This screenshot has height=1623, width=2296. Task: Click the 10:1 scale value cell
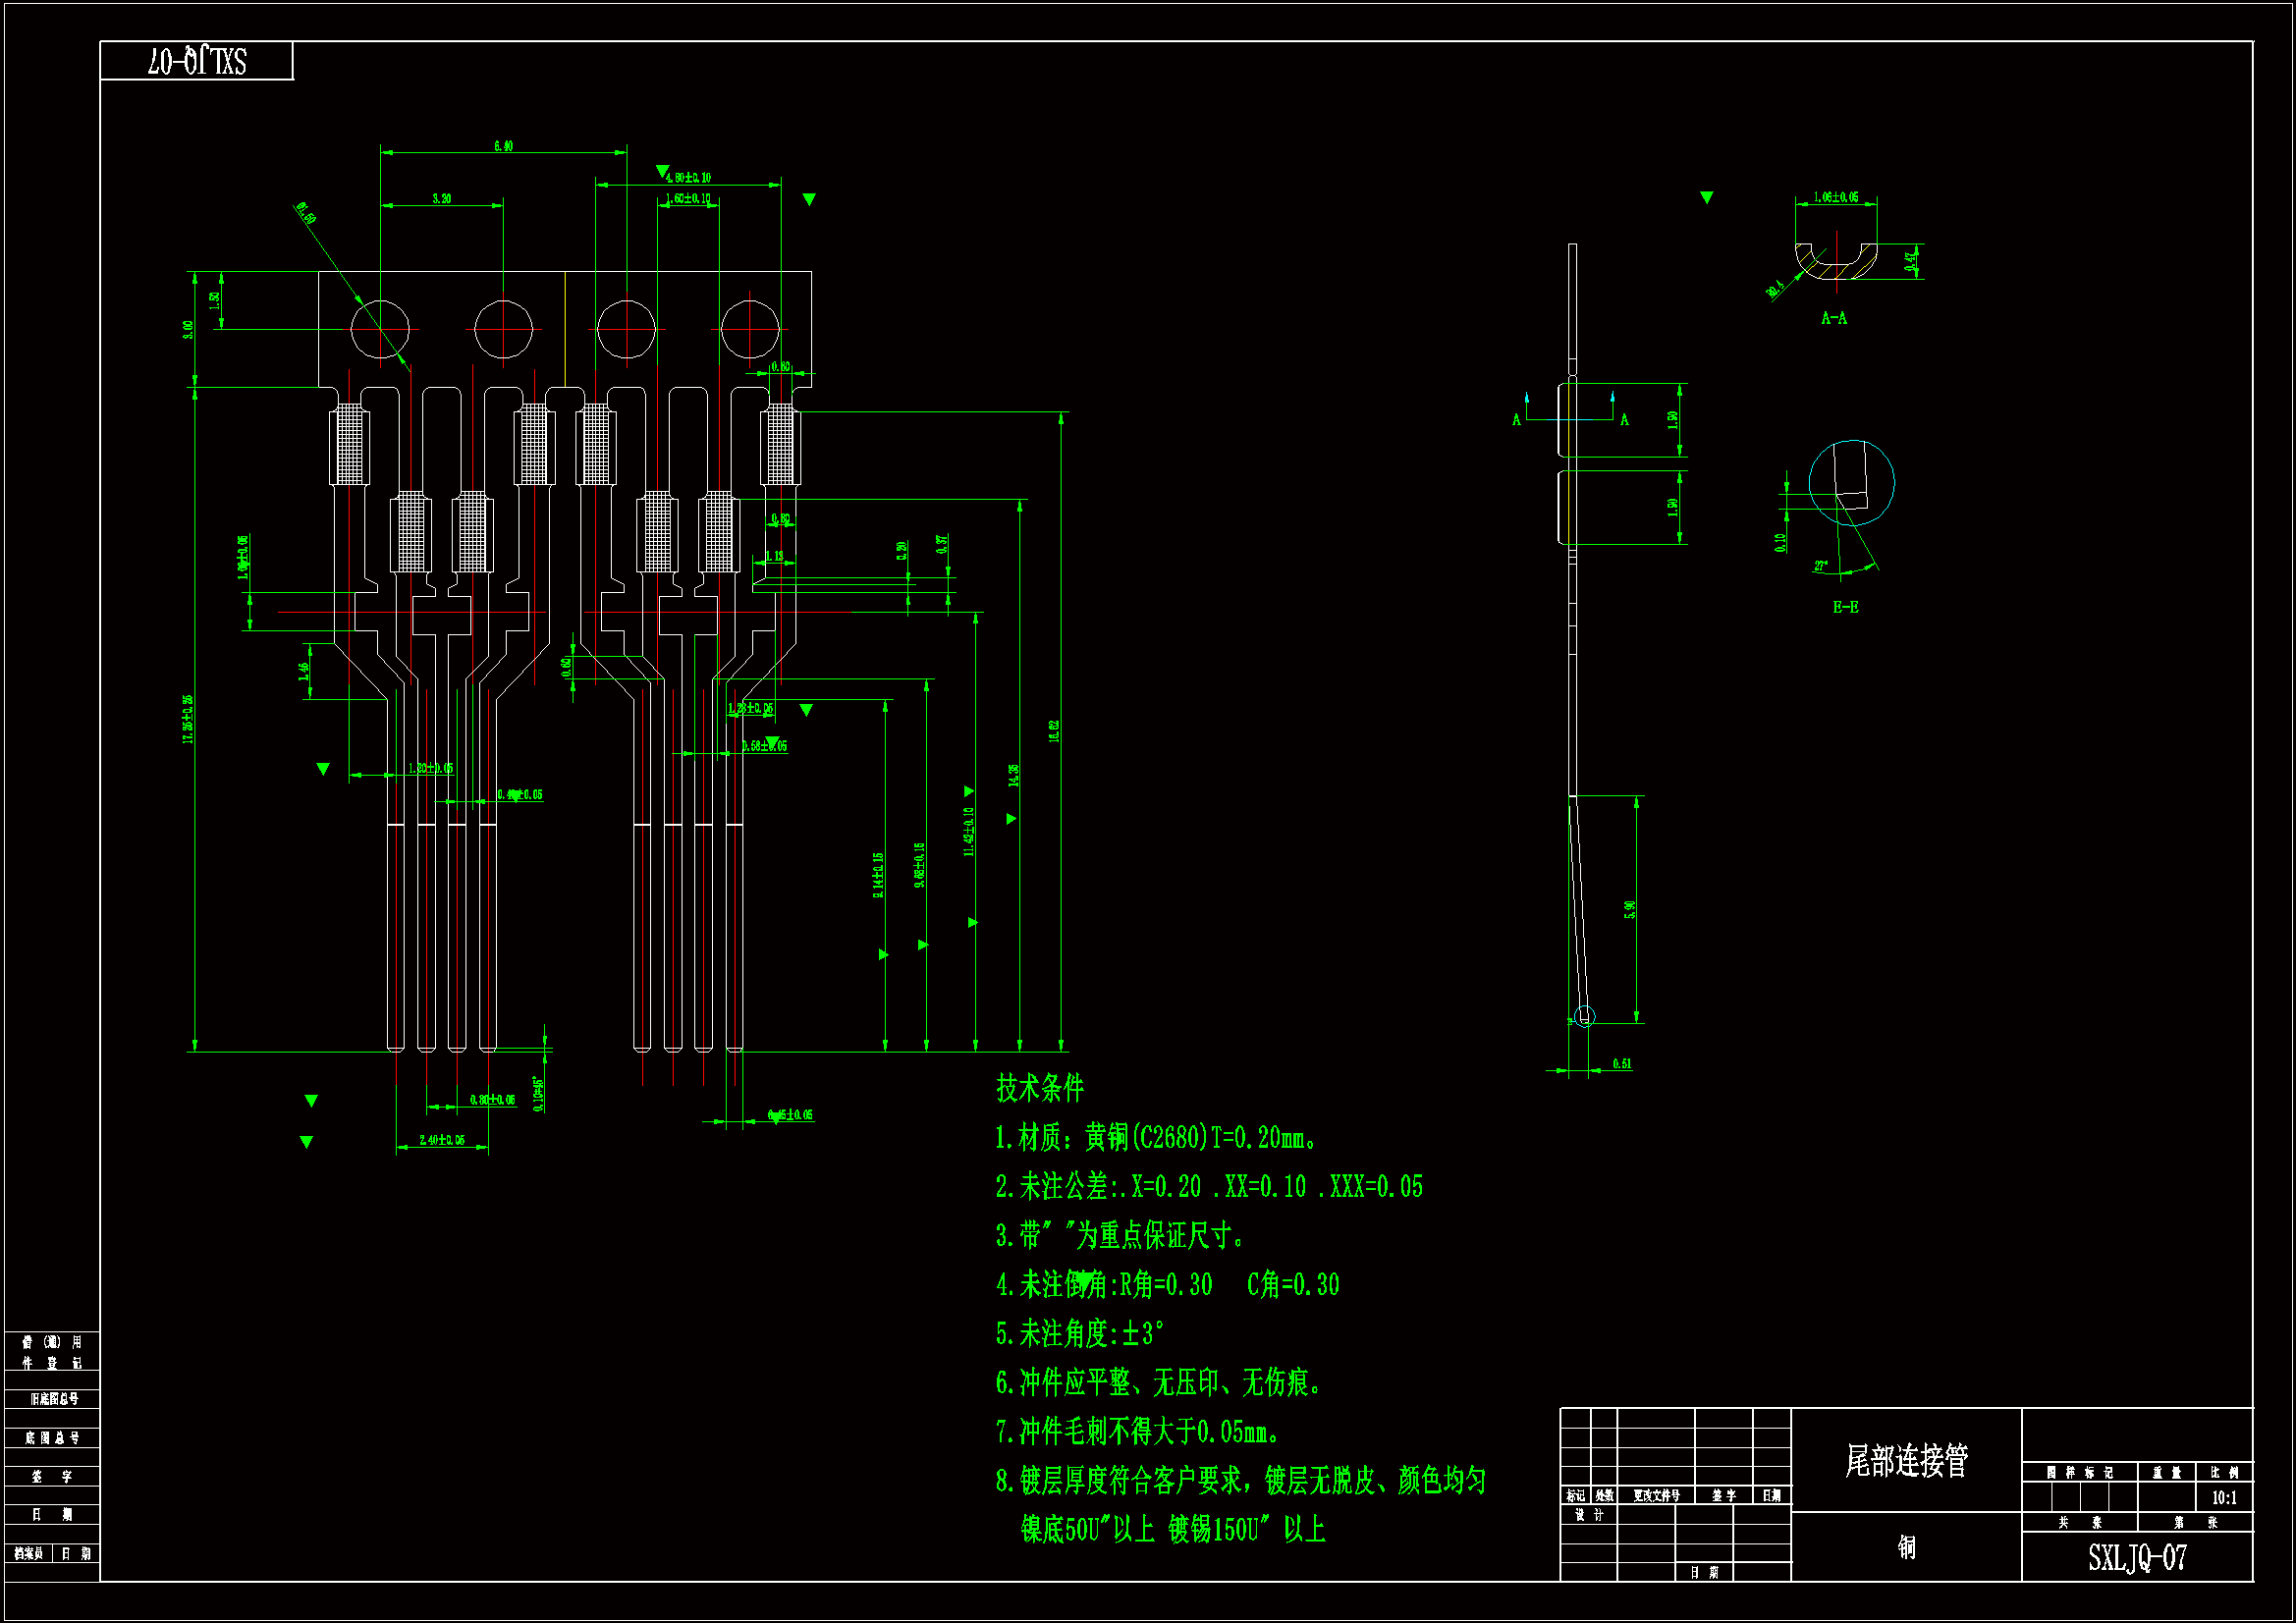coord(2224,1498)
